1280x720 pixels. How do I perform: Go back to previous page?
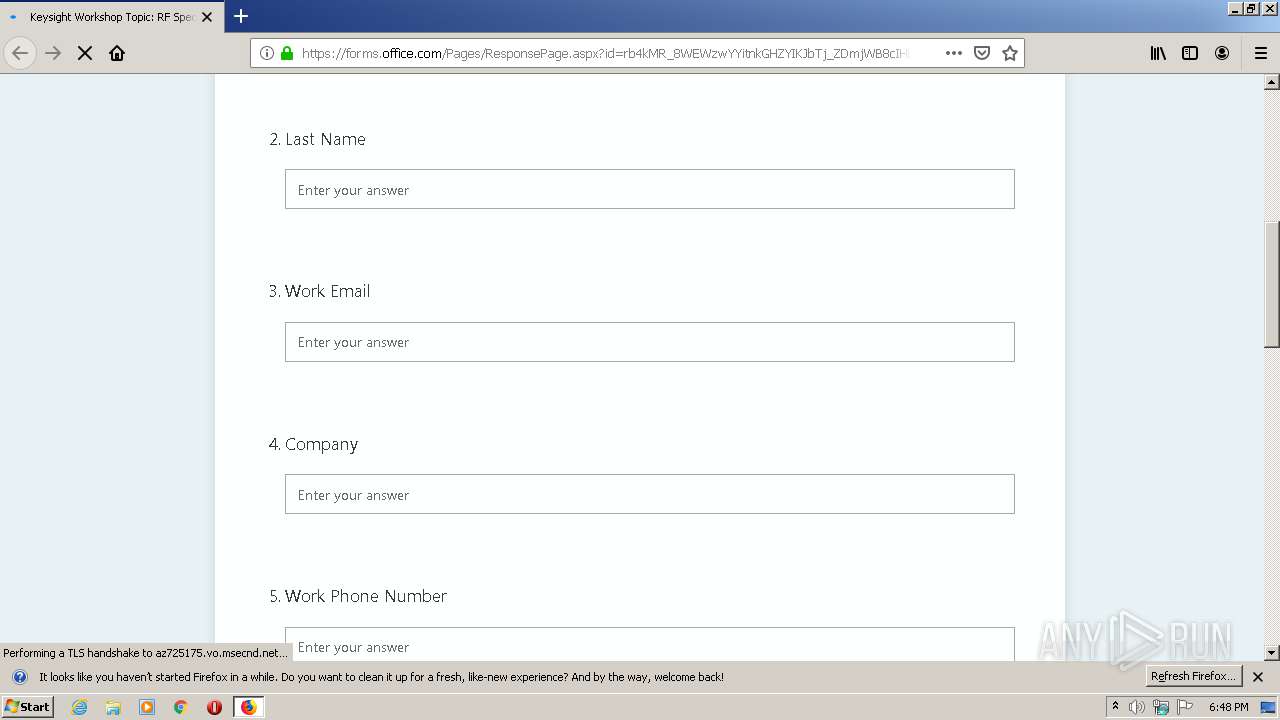(x=20, y=53)
